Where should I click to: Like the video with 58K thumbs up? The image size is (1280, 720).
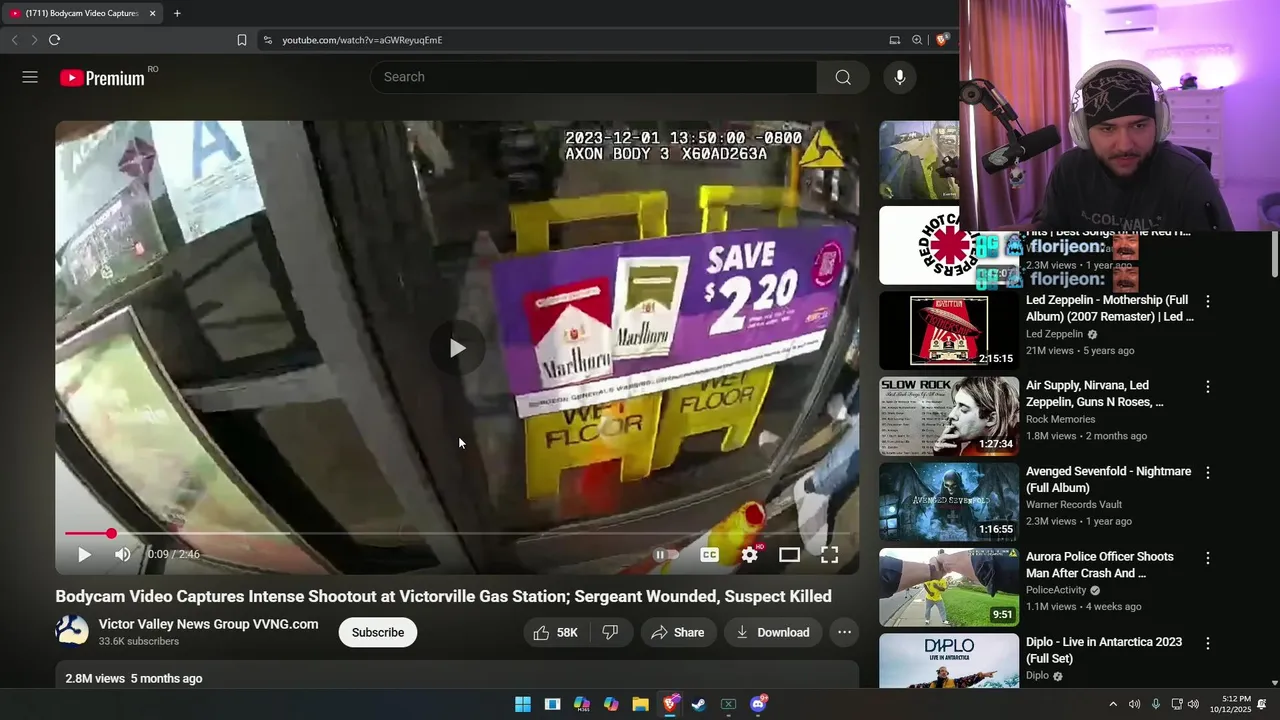[x=556, y=632]
